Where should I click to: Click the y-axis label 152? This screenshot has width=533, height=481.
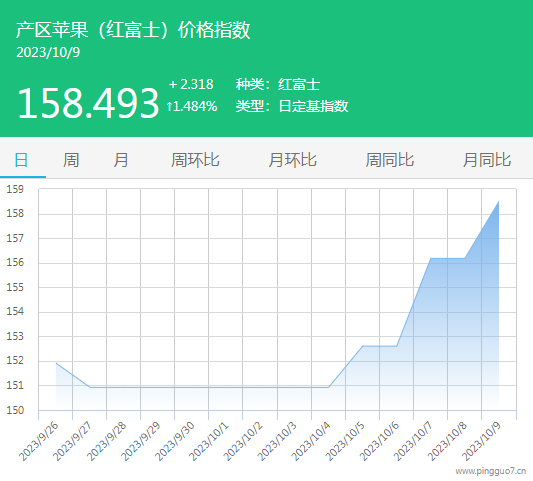point(15,360)
